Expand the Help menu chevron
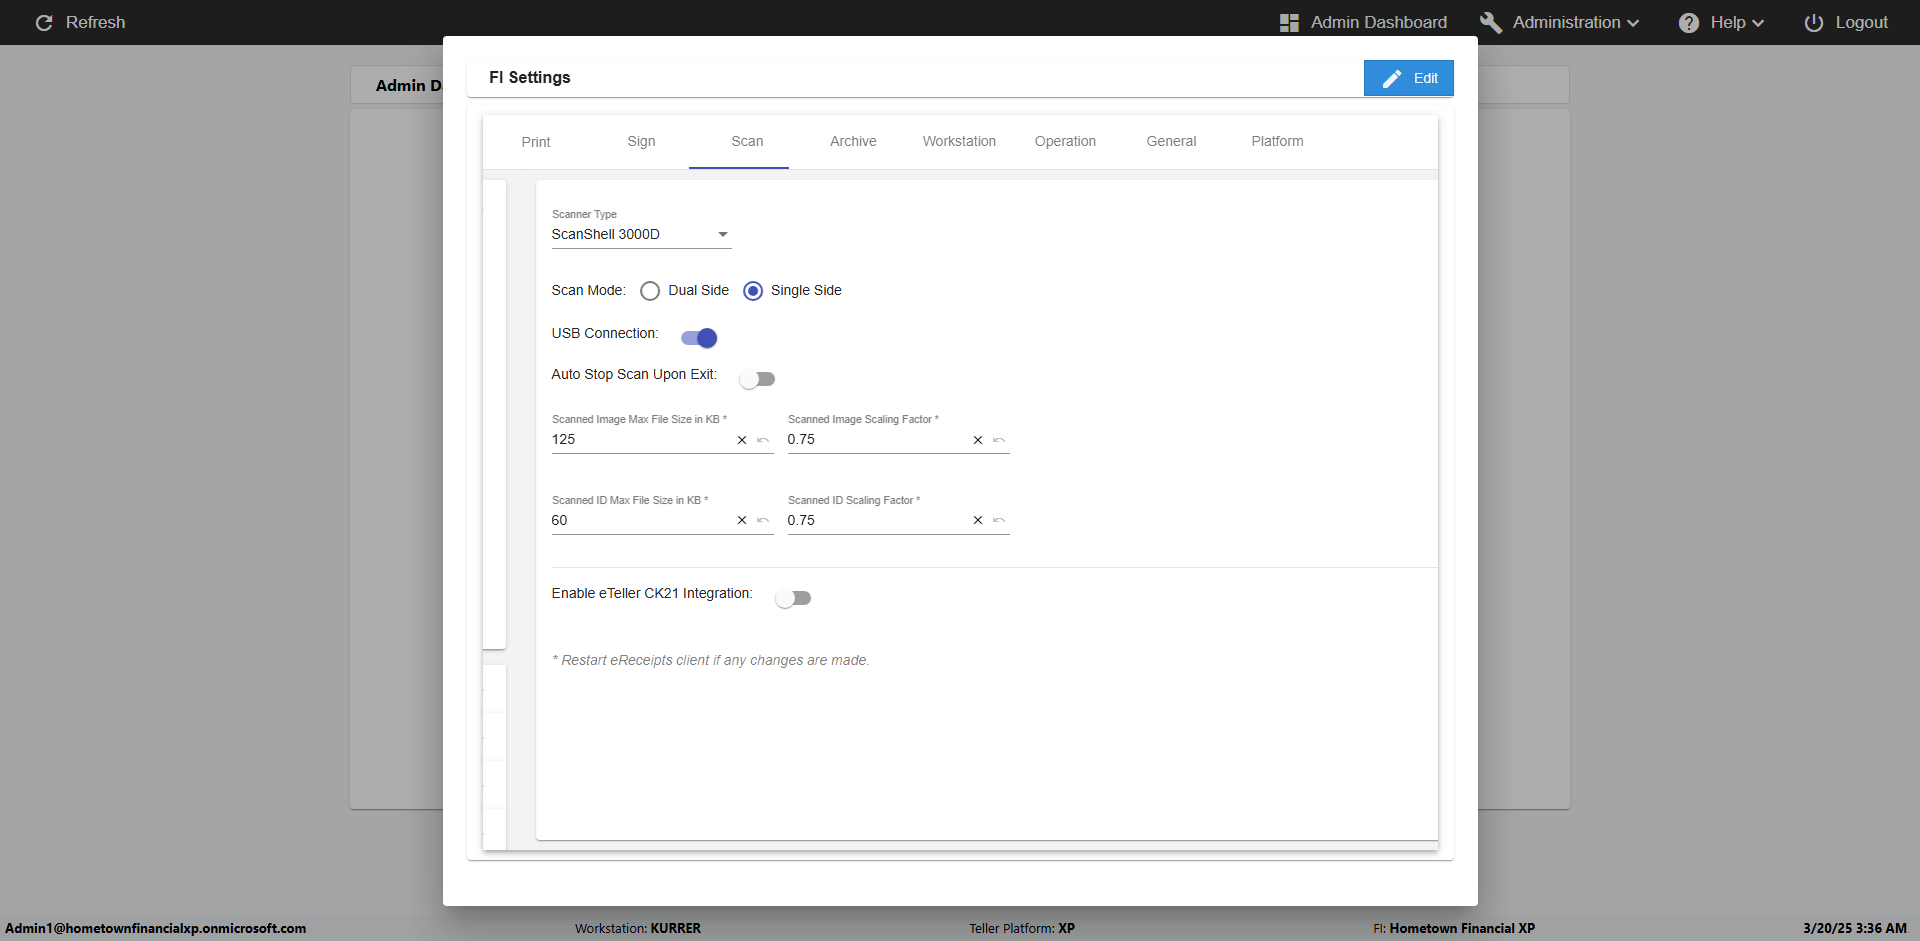This screenshot has width=1920, height=941. [1758, 23]
